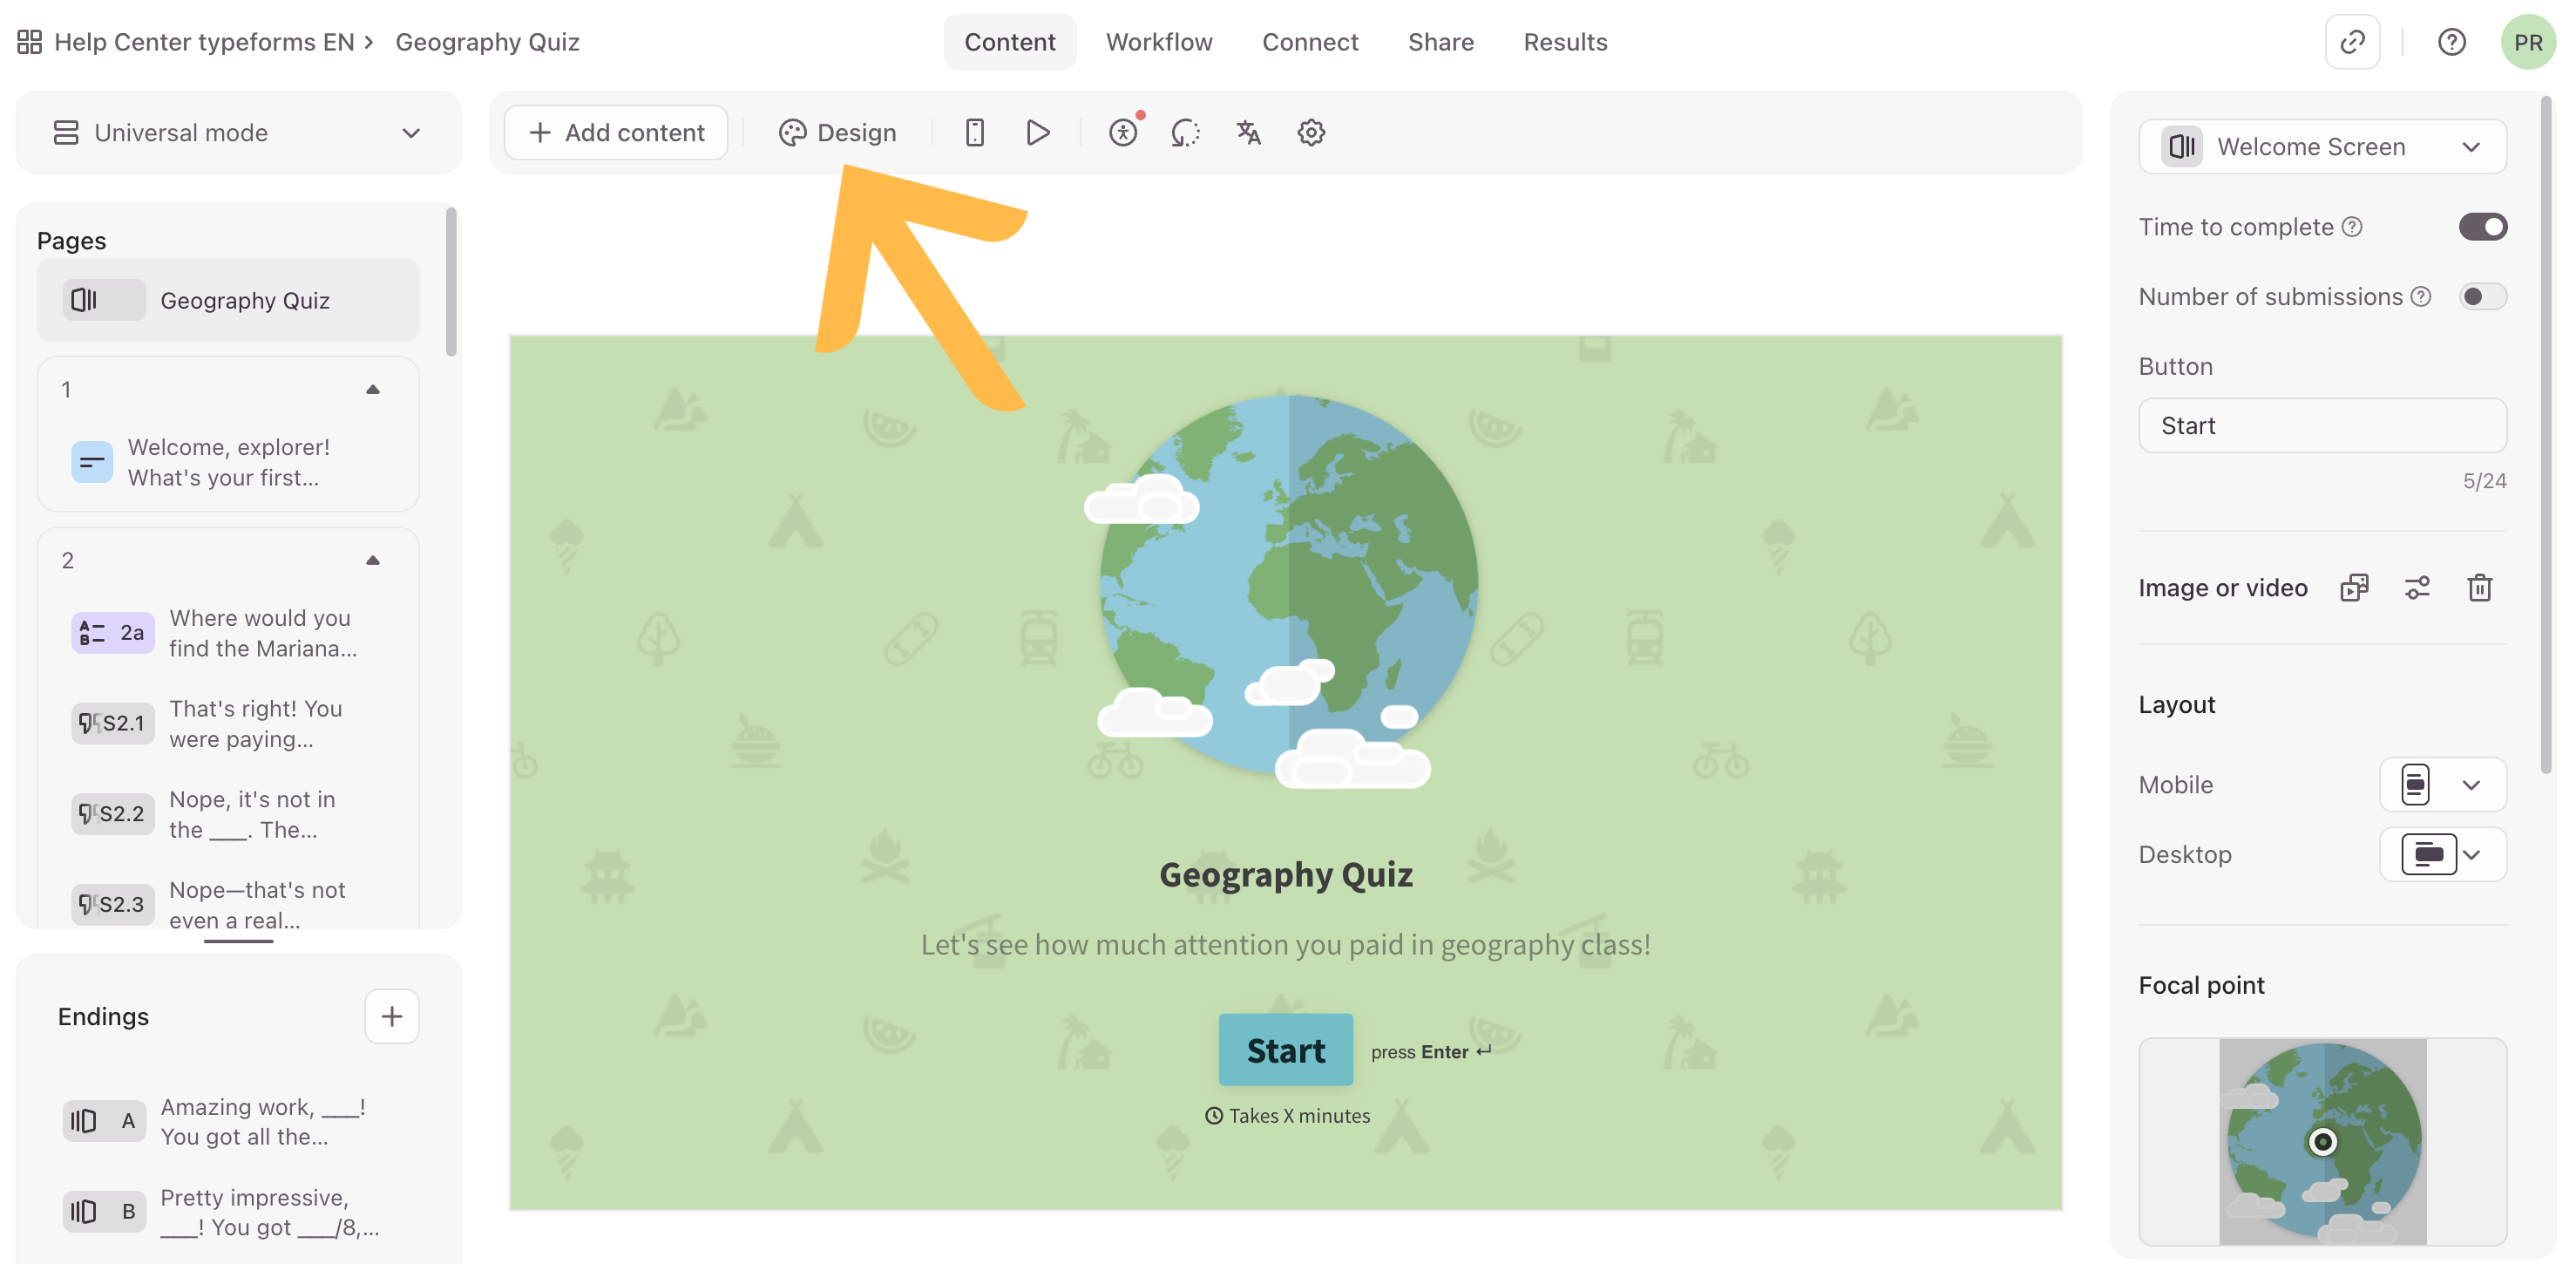Click the translate languages icon

click(x=1248, y=133)
